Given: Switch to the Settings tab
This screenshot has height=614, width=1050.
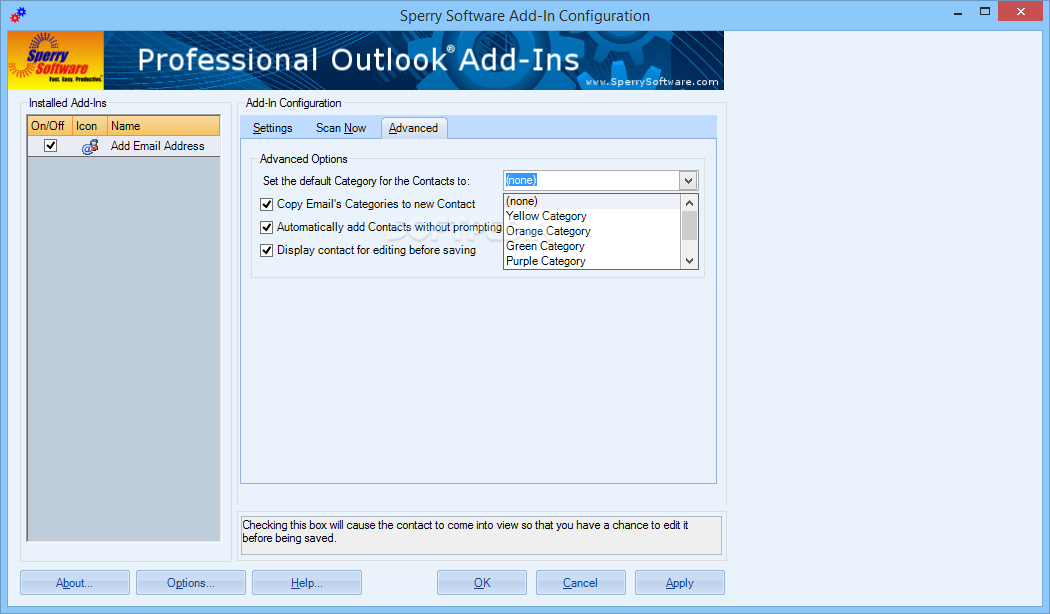Looking at the screenshot, I should click(273, 128).
